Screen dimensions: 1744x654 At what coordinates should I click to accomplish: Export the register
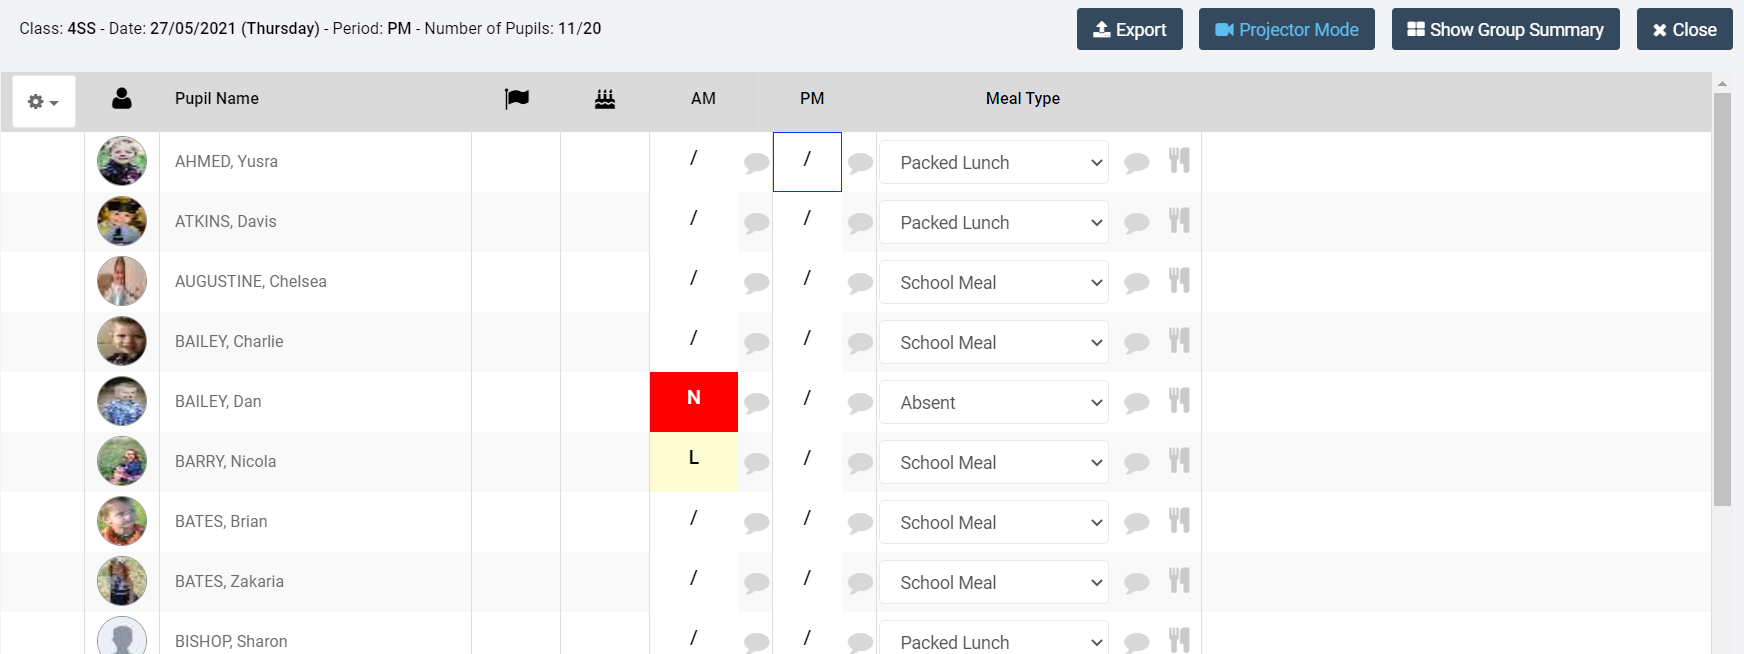(1129, 30)
